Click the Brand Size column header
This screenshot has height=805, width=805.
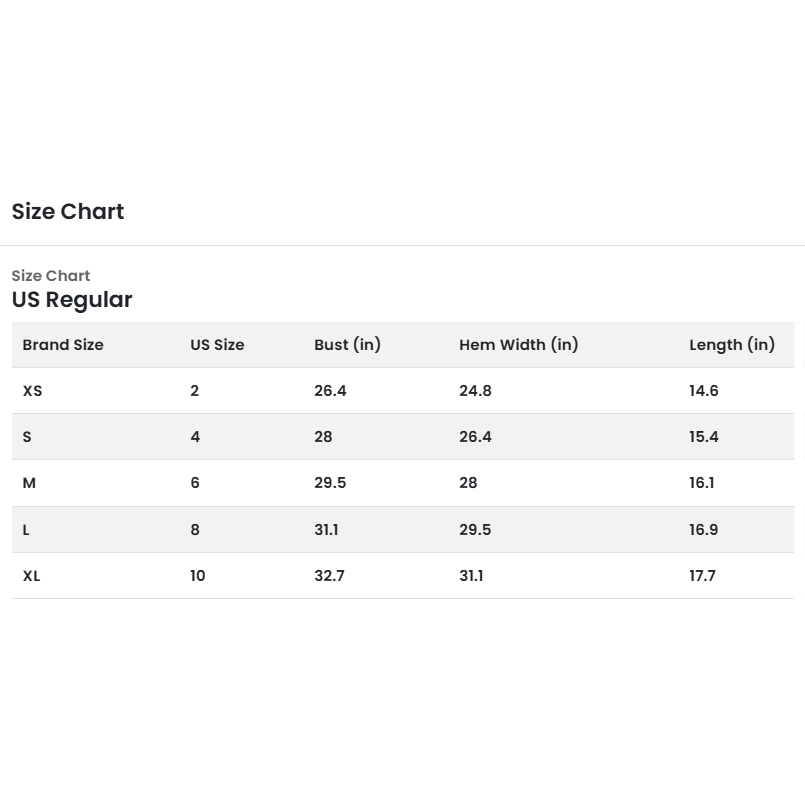[63, 345]
